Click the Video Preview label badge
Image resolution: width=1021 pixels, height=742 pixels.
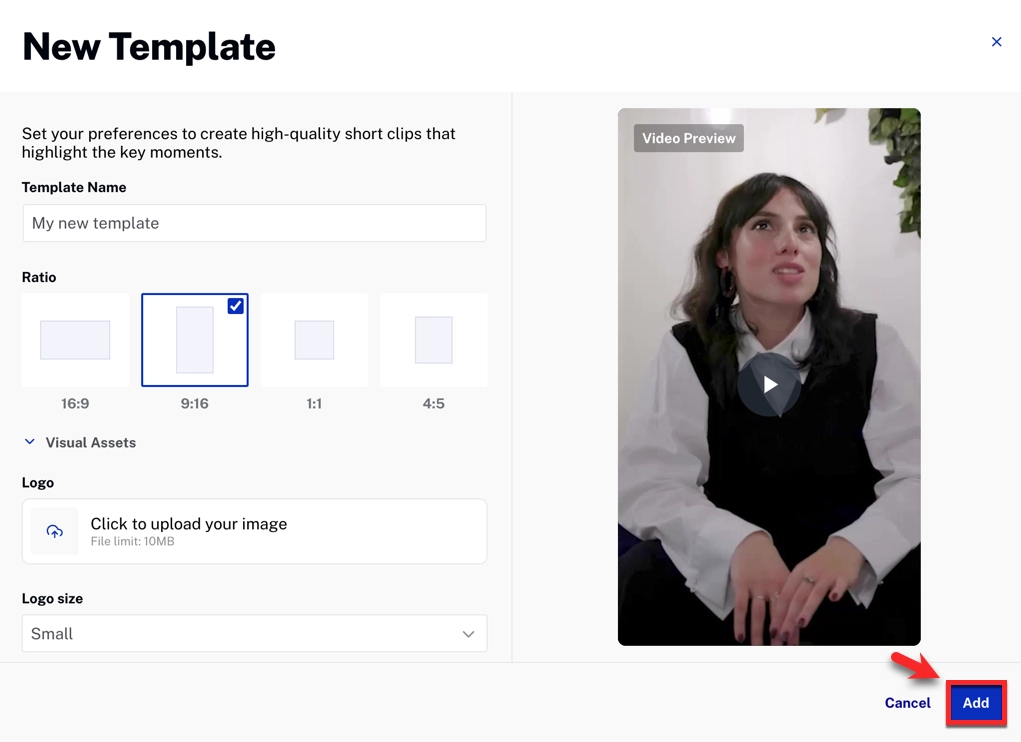coord(688,138)
